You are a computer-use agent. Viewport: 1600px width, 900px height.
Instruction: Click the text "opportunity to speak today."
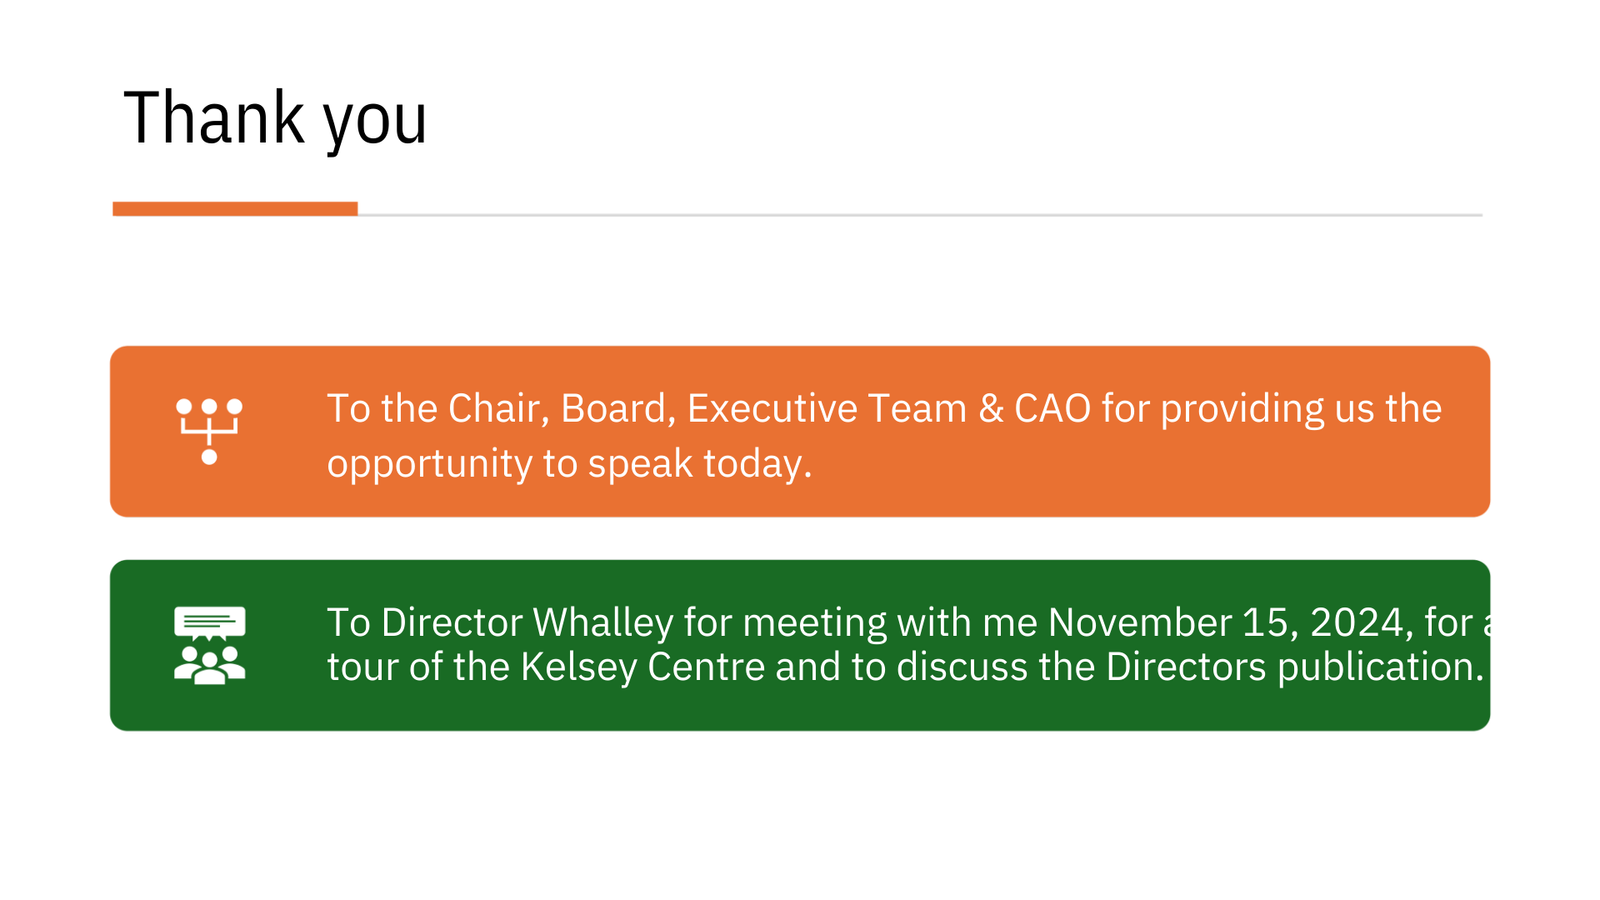[569, 464]
